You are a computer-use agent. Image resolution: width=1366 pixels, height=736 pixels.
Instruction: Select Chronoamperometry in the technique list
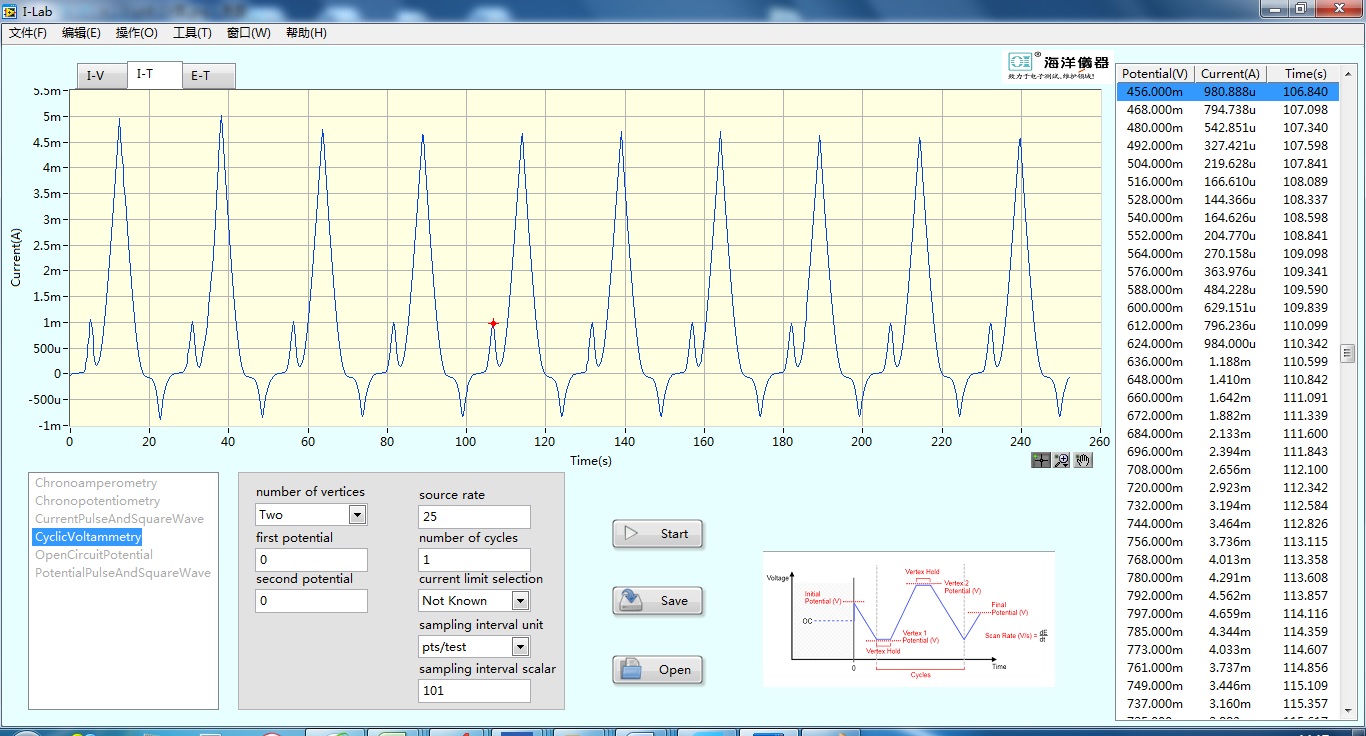tap(96, 483)
